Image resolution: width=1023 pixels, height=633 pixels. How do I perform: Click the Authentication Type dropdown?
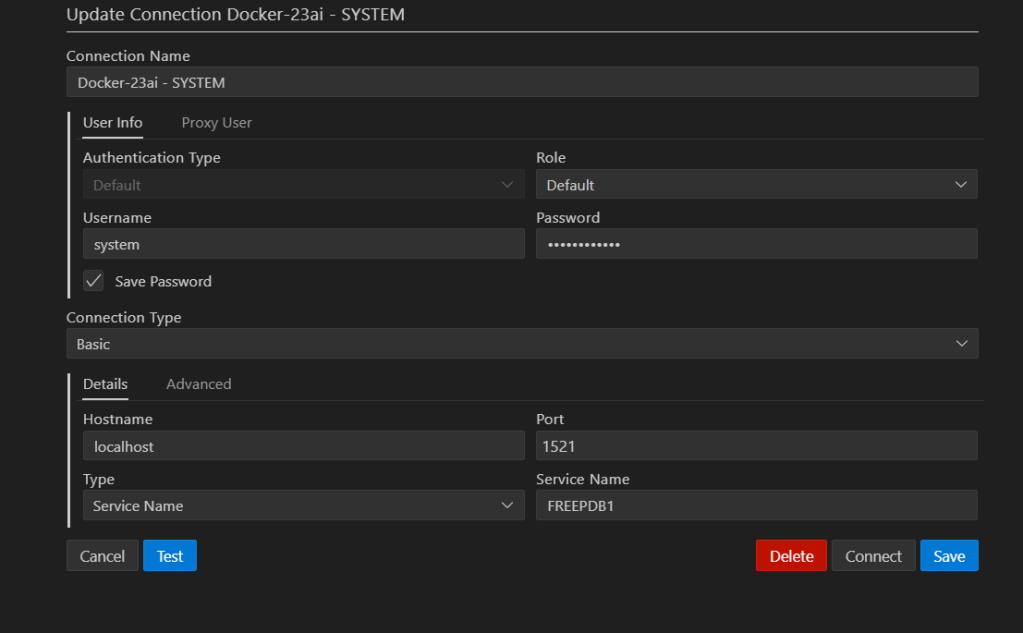(303, 185)
